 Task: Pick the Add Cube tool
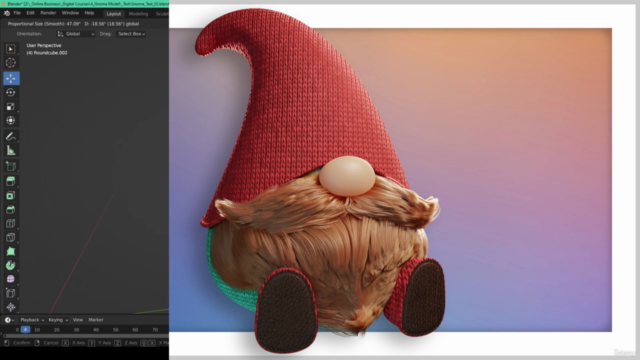pyautogui.click(x=11, y=166)
